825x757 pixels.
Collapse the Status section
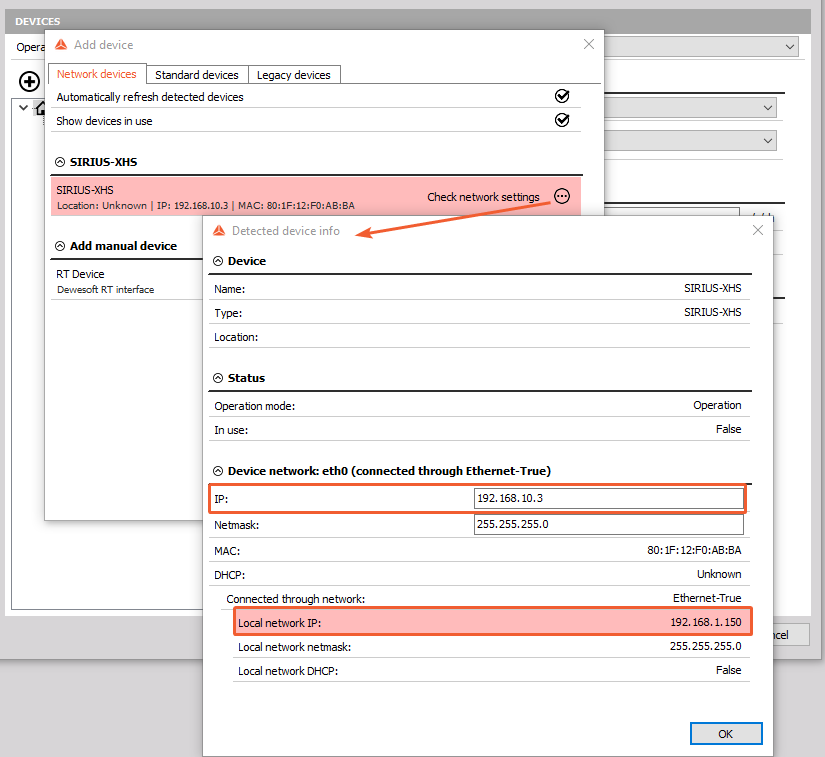(x=218, y=378)
